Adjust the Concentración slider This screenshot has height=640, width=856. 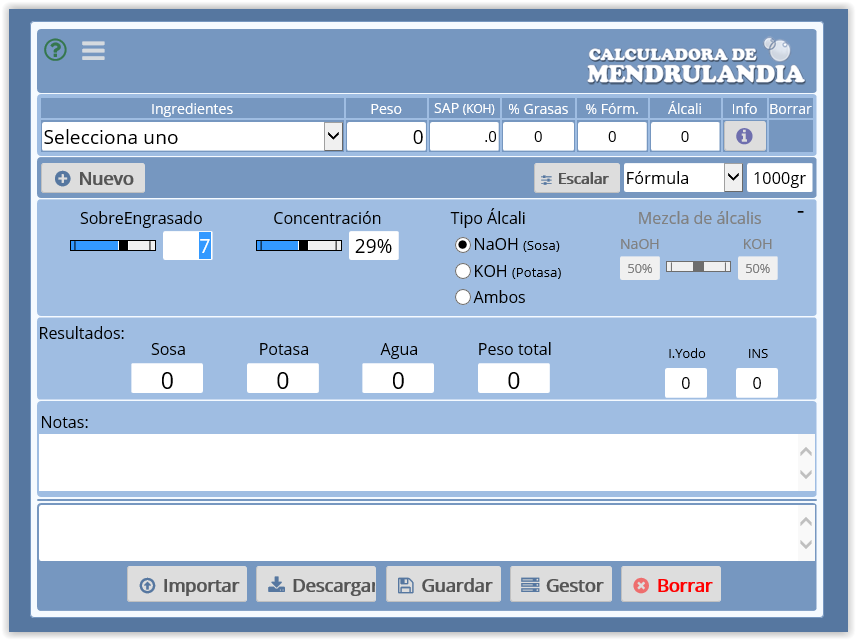click(x=299, y=246)
